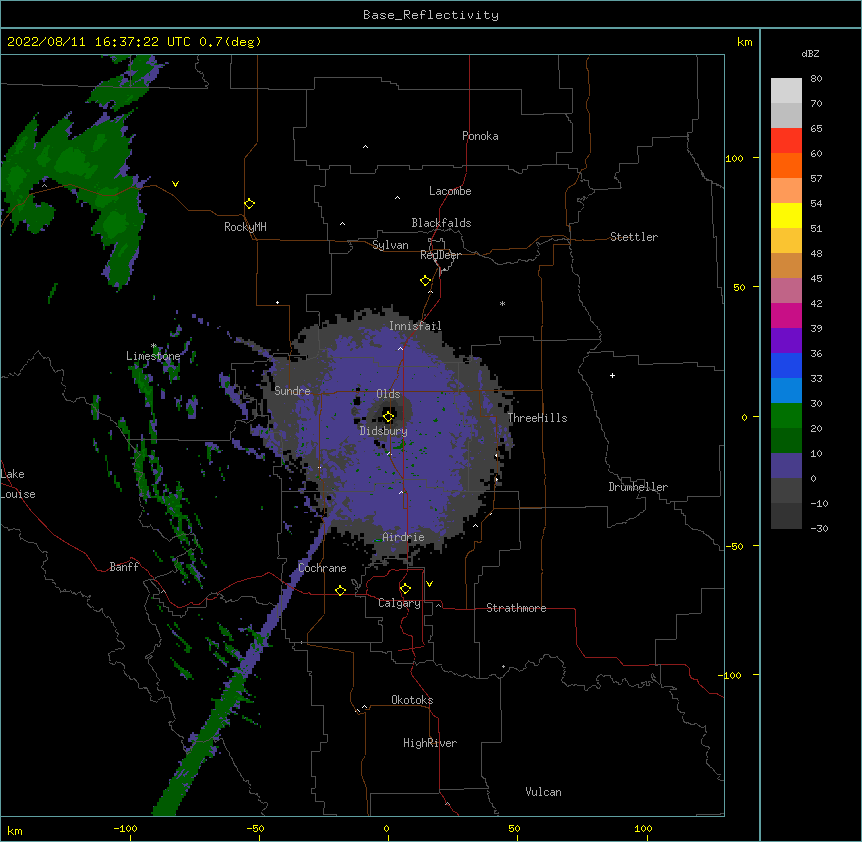
Task: Click the -30 value in the dBZ legend
Action: [x=819, y=529]
